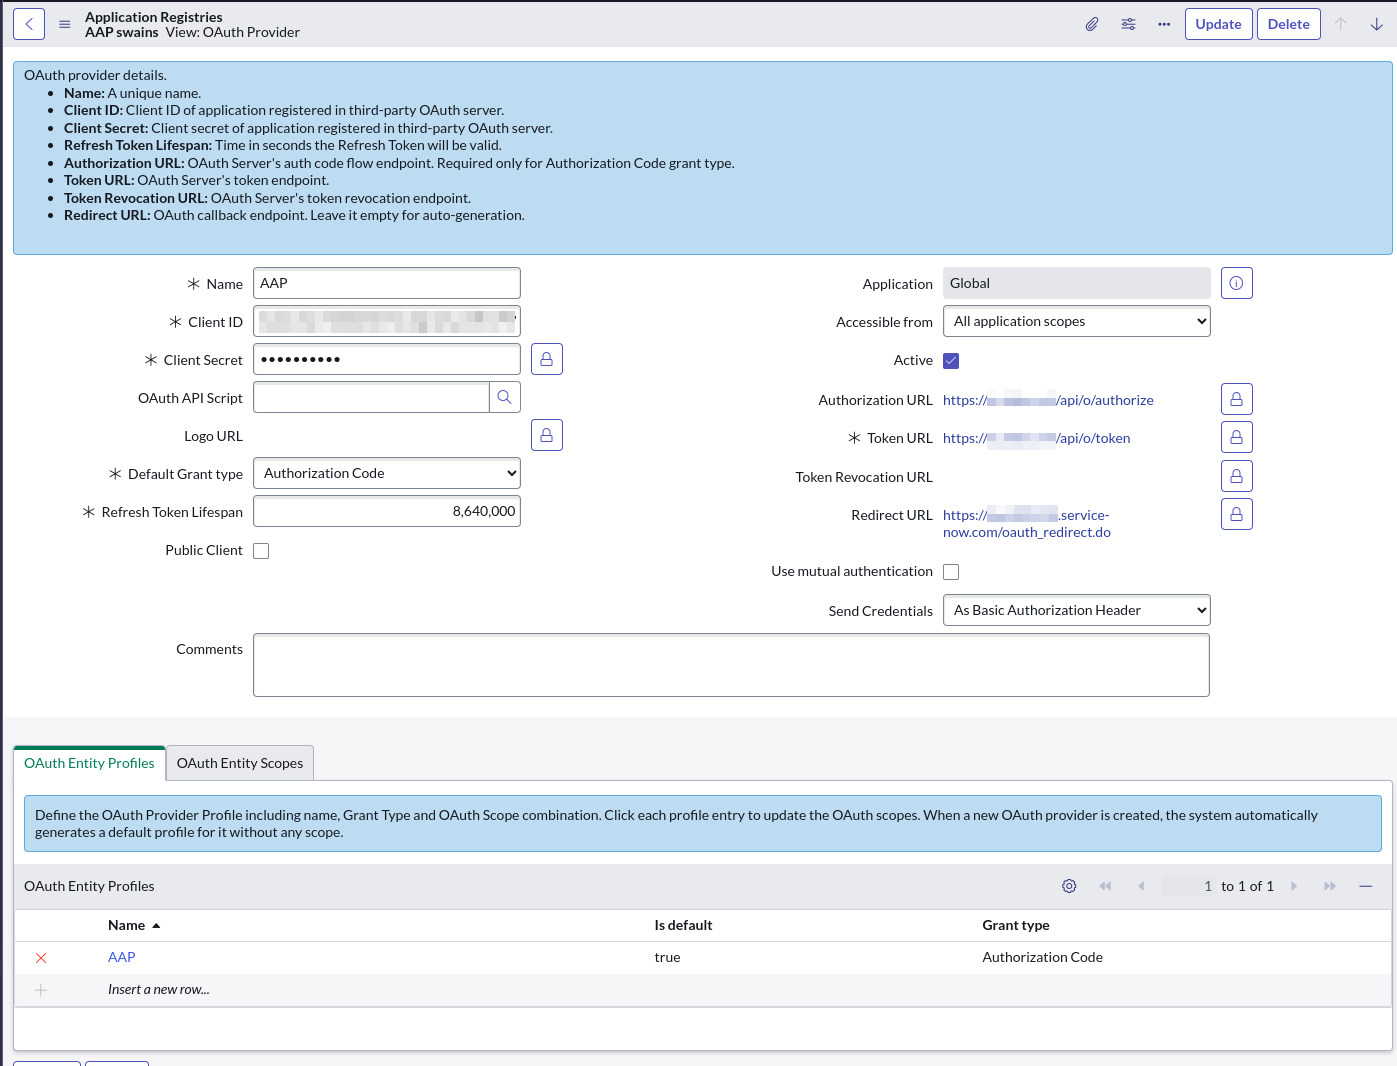The image size is (1397, 1066).
Task: Click the OAuth API Script lookup magnifier
Action: point(505,397)
